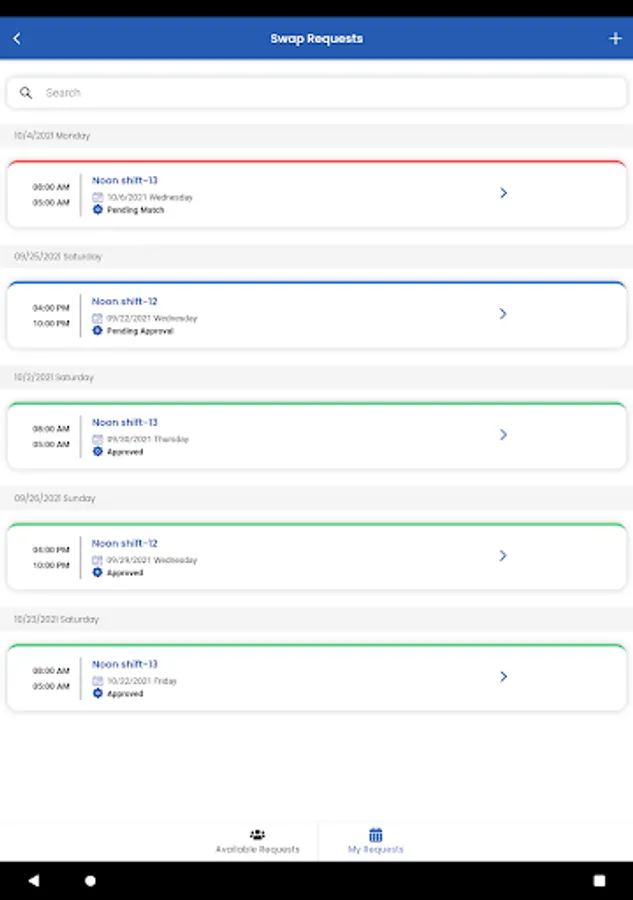Expand the Pending Match request chevron
This screenshot has height=900, width=633.
[x=503, y=193]
